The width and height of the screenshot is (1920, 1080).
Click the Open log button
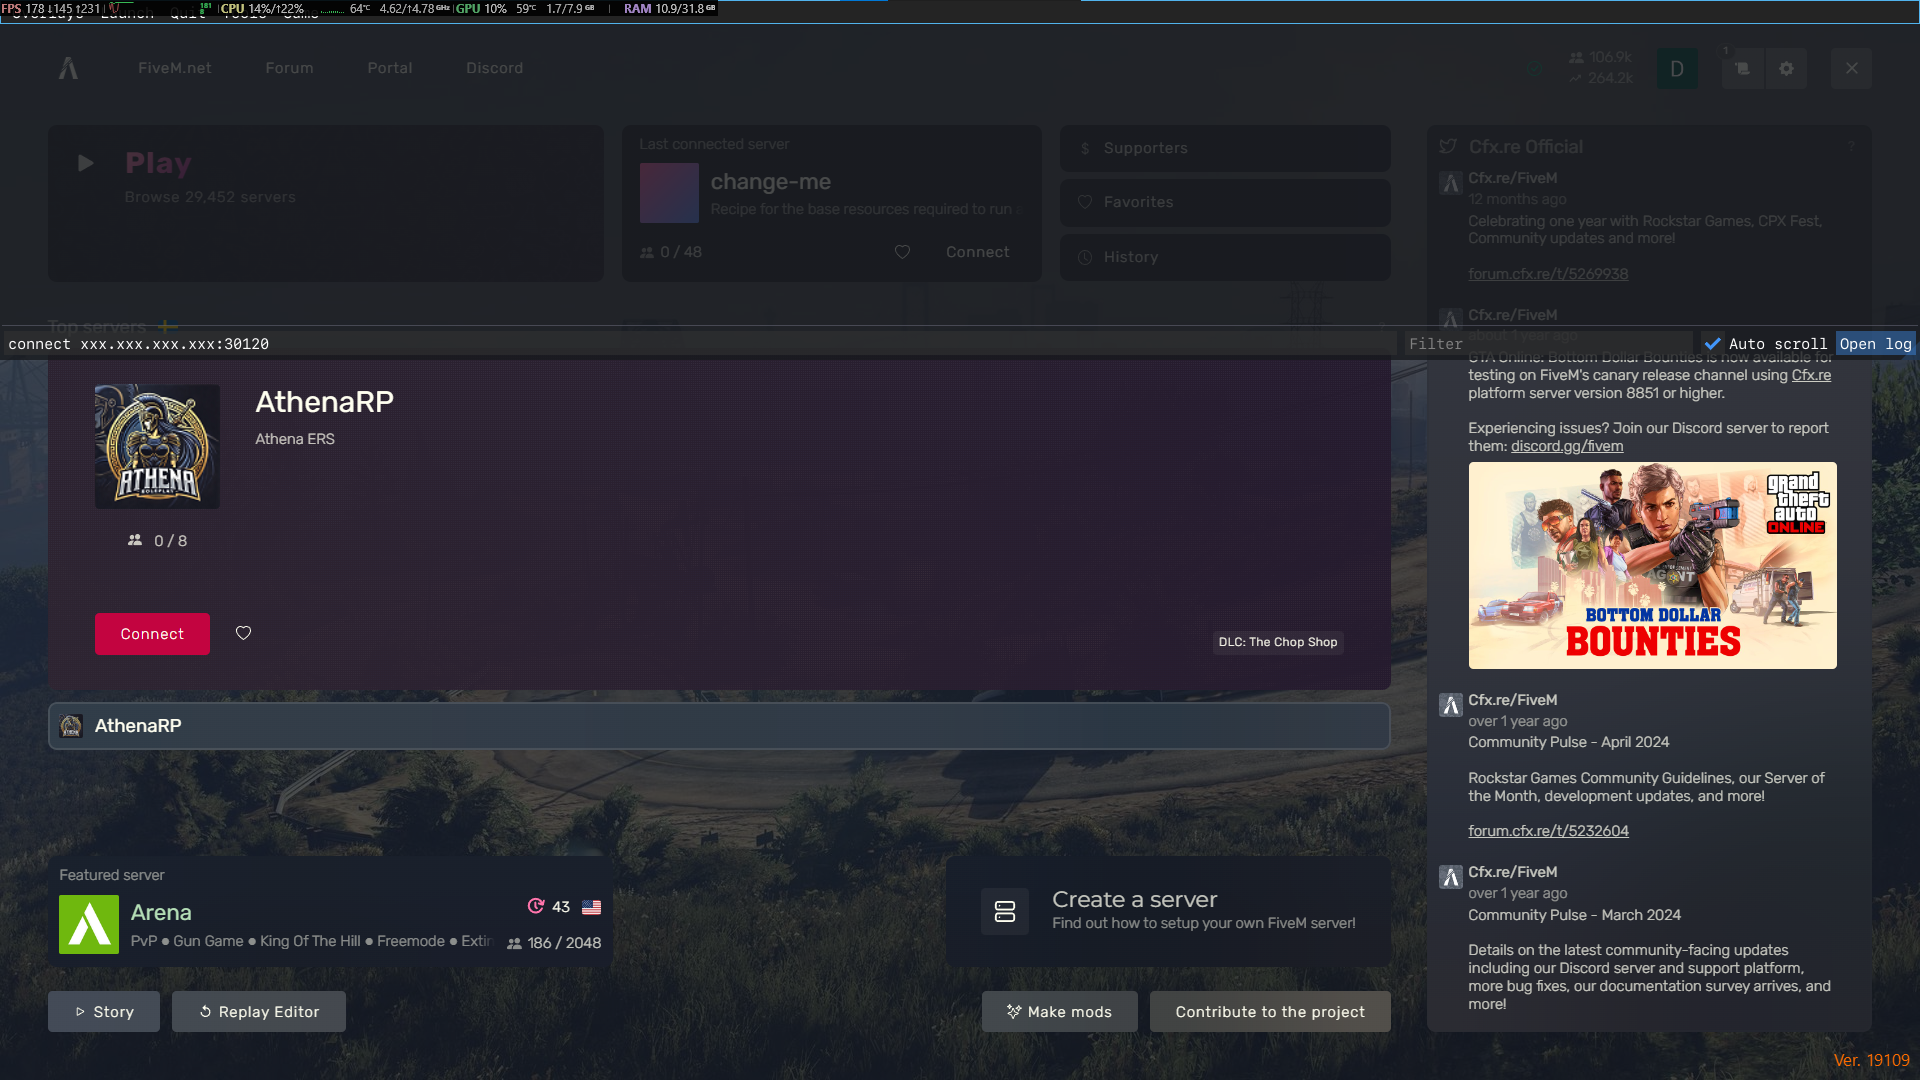tap(1875, 344)
